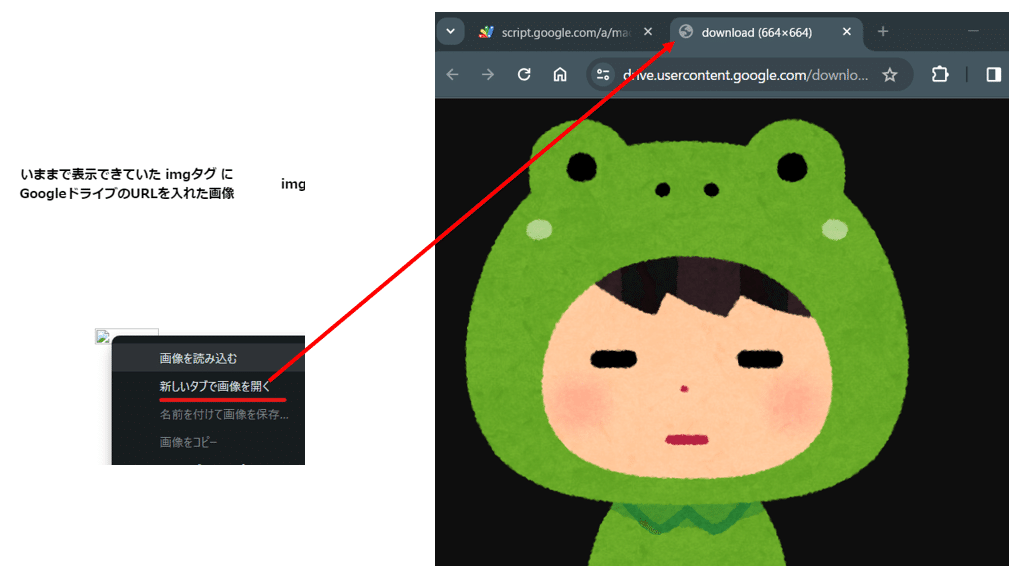This screenshot has width=1027, height=578.
Task: Click the いままで表示できていた imgタグ に text
Action: click(126, 174)
